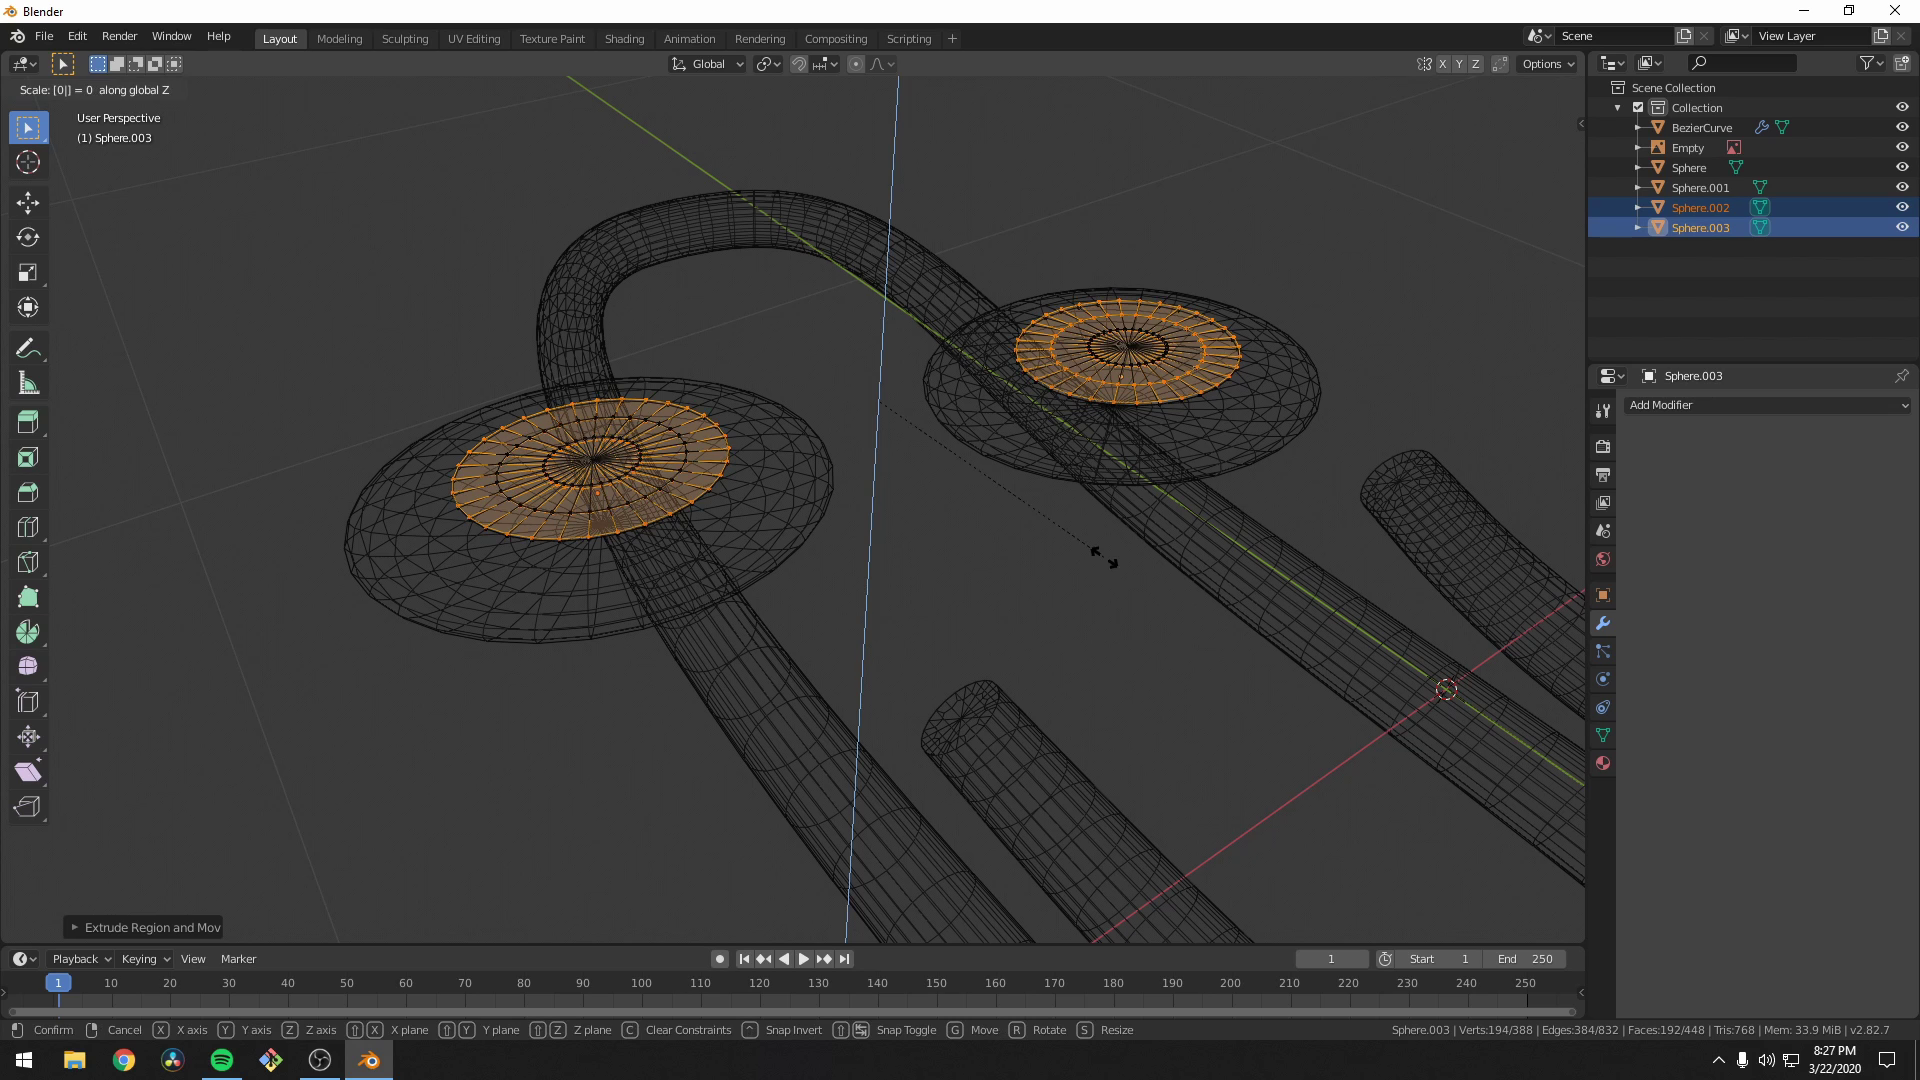The image size is (1920, 1080).
Task: Open the Transform Orientation Global dropdown
Action: 707,63
